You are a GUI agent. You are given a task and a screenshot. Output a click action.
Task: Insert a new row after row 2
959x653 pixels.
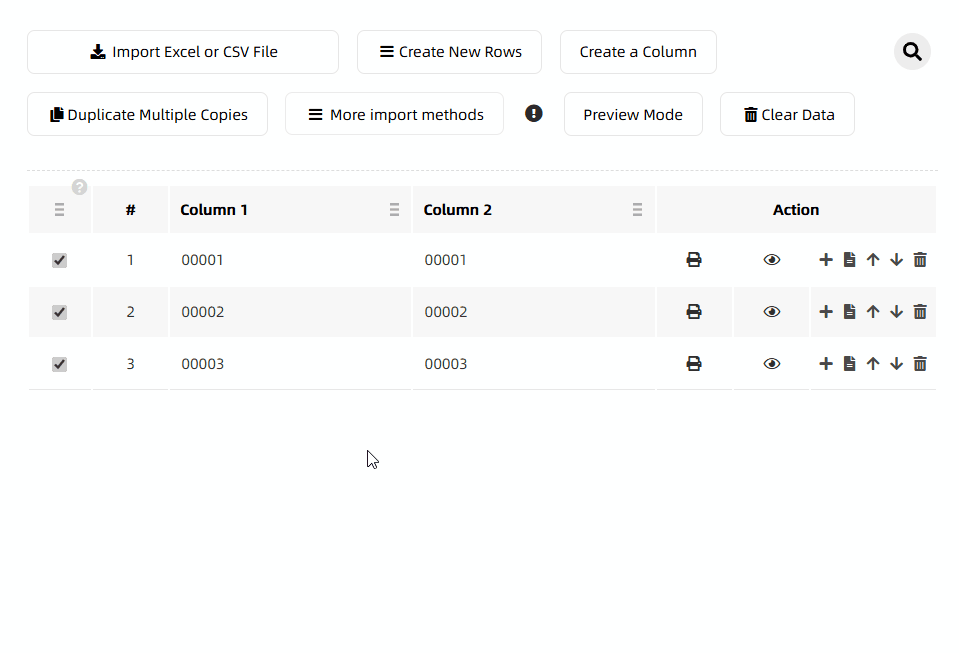click(x=826, y=312)
